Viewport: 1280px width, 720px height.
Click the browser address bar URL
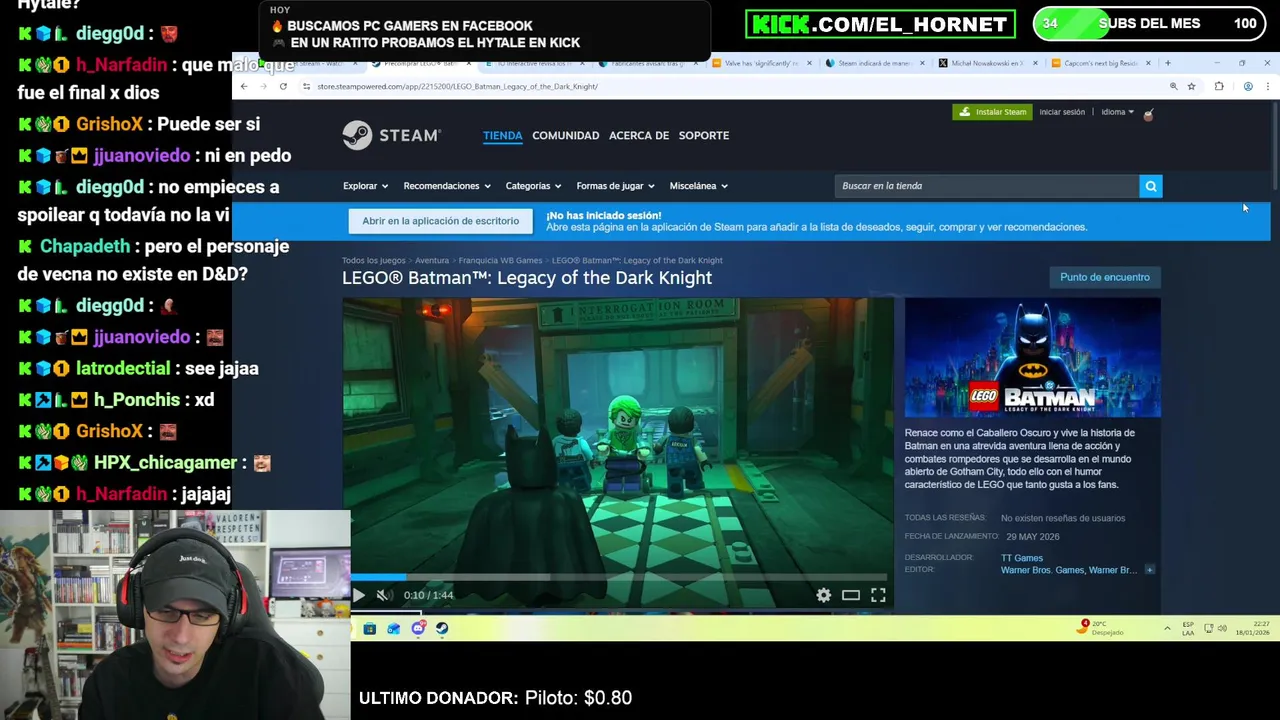457,86
